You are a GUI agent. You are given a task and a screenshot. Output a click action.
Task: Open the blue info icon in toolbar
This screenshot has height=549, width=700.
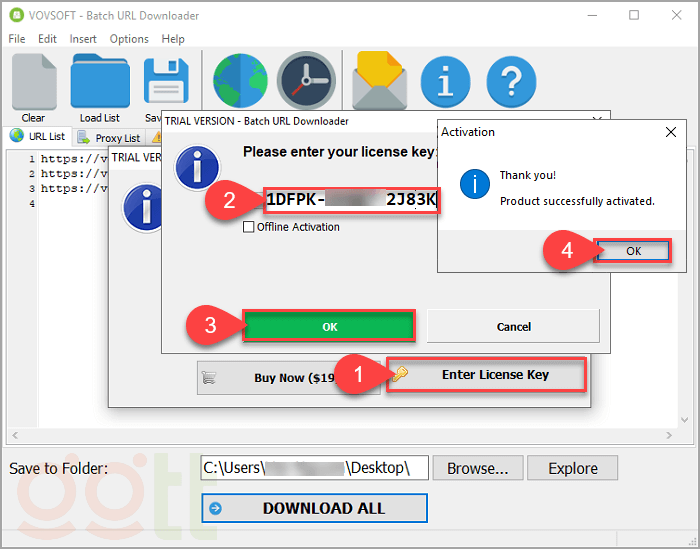[445, 82]
